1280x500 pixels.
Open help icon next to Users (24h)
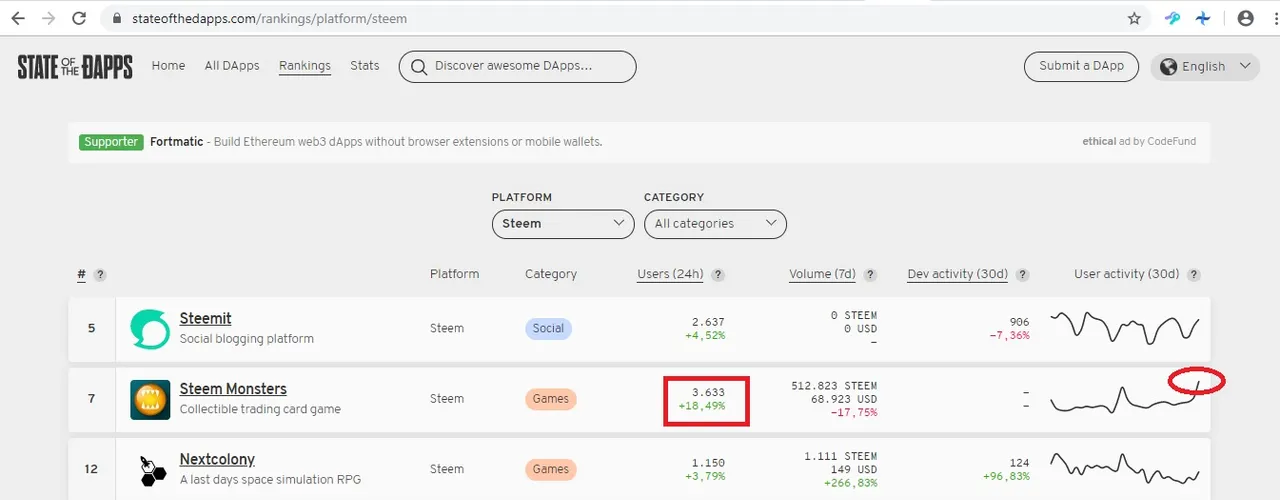pyautogui.click(x=718, y=275)
